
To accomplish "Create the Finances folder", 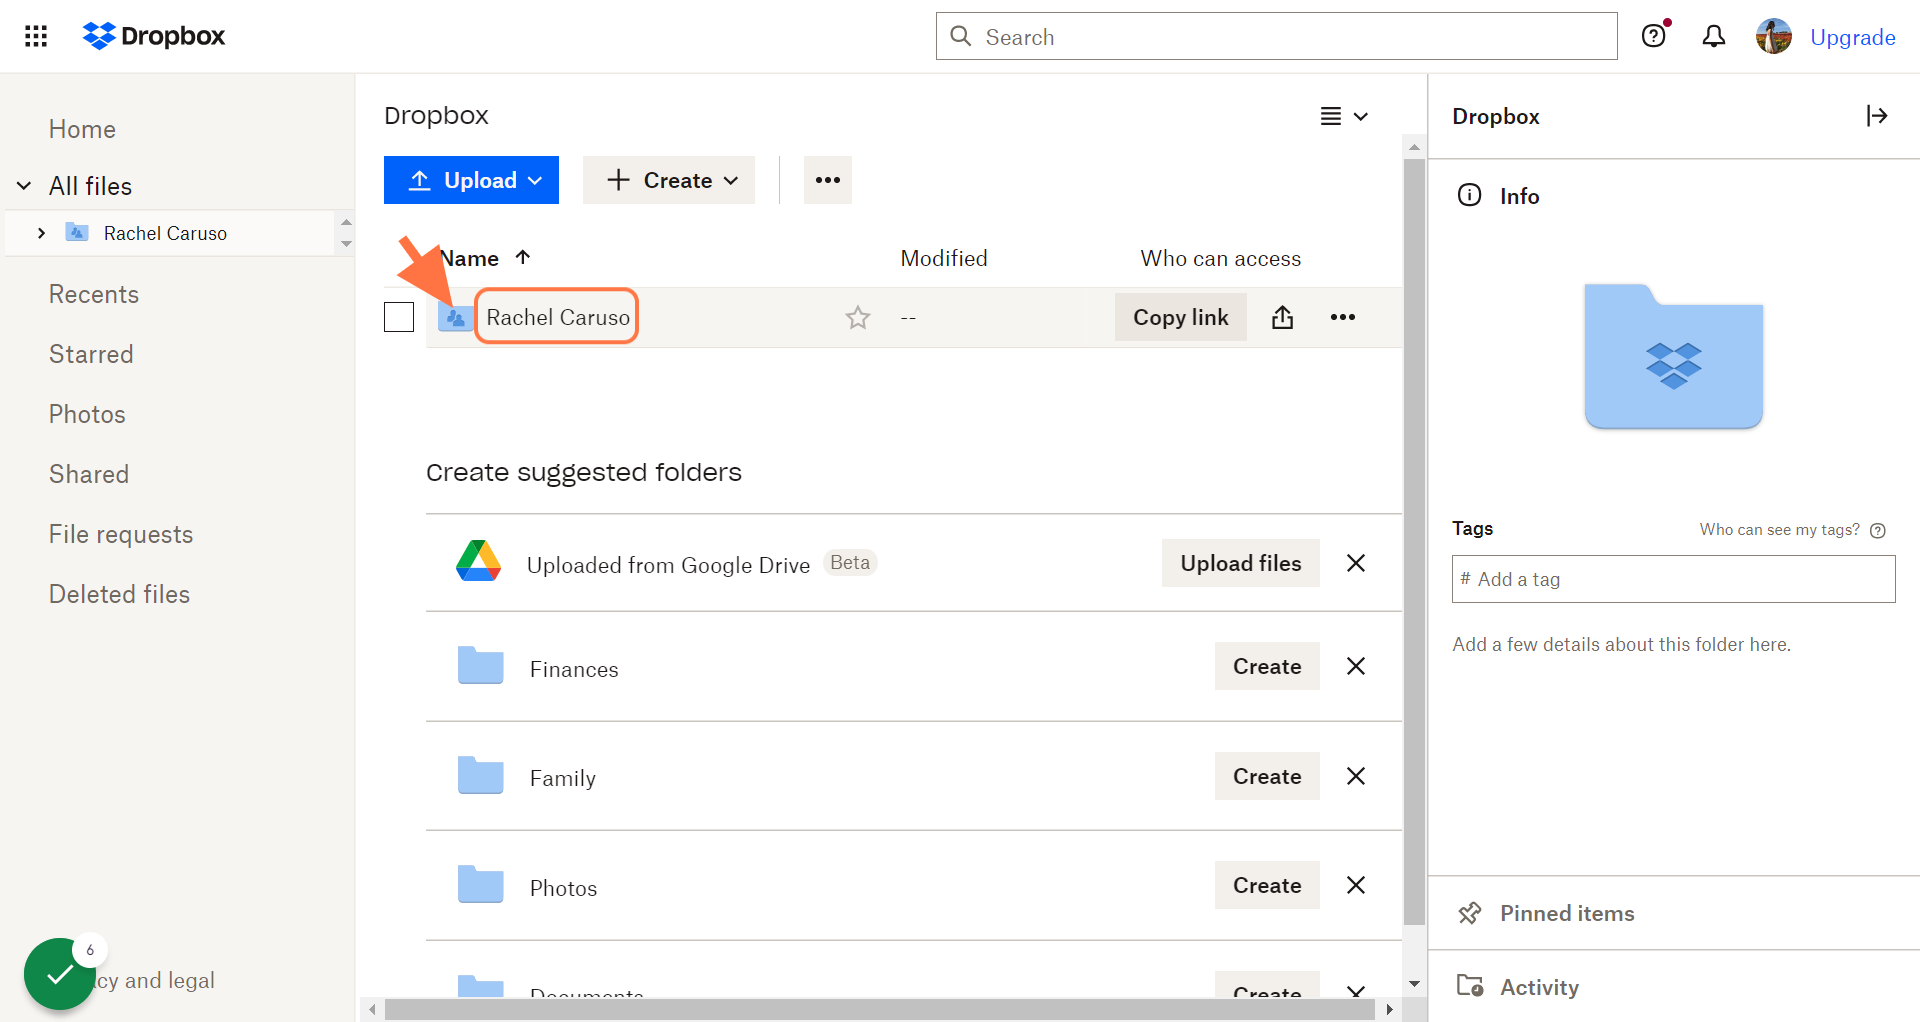I will coord(1267,666).
